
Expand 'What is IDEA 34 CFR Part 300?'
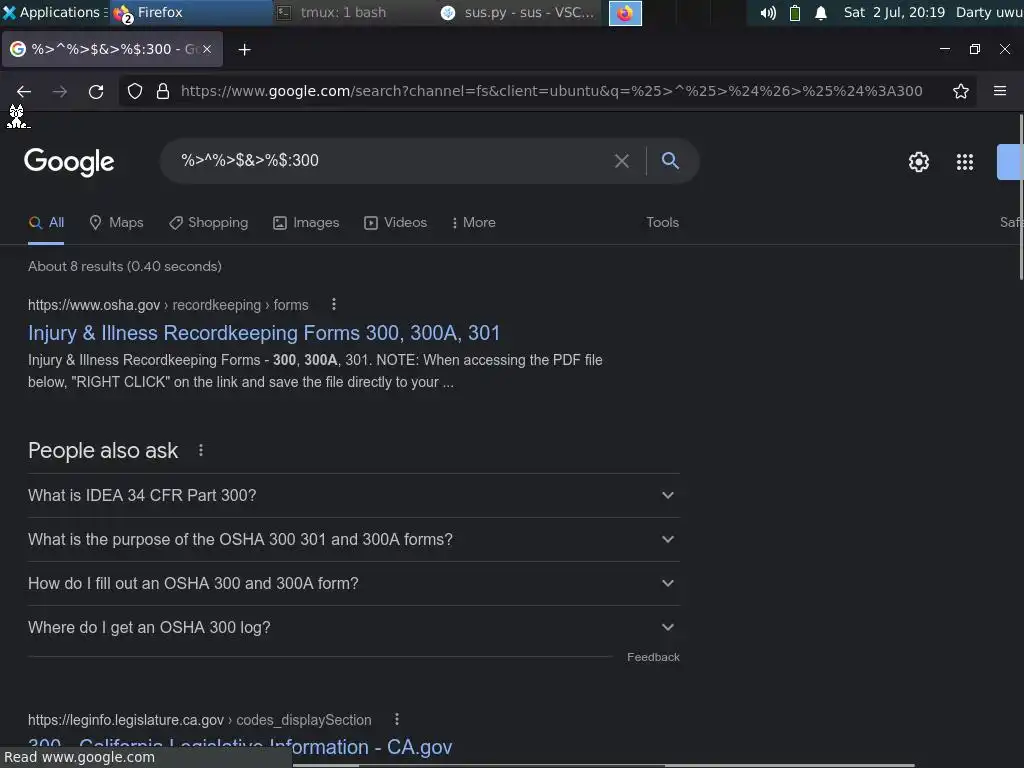click(353, 495)
